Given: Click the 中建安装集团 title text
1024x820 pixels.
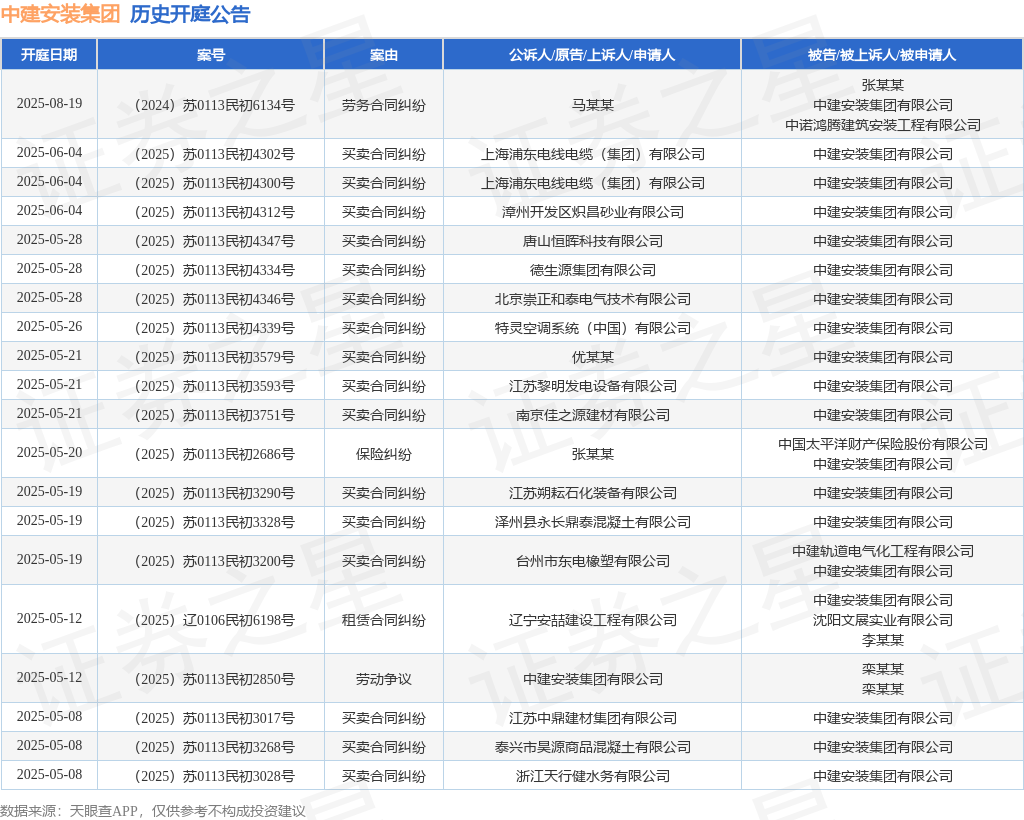Looking at the screenshot, I should 60,14.
